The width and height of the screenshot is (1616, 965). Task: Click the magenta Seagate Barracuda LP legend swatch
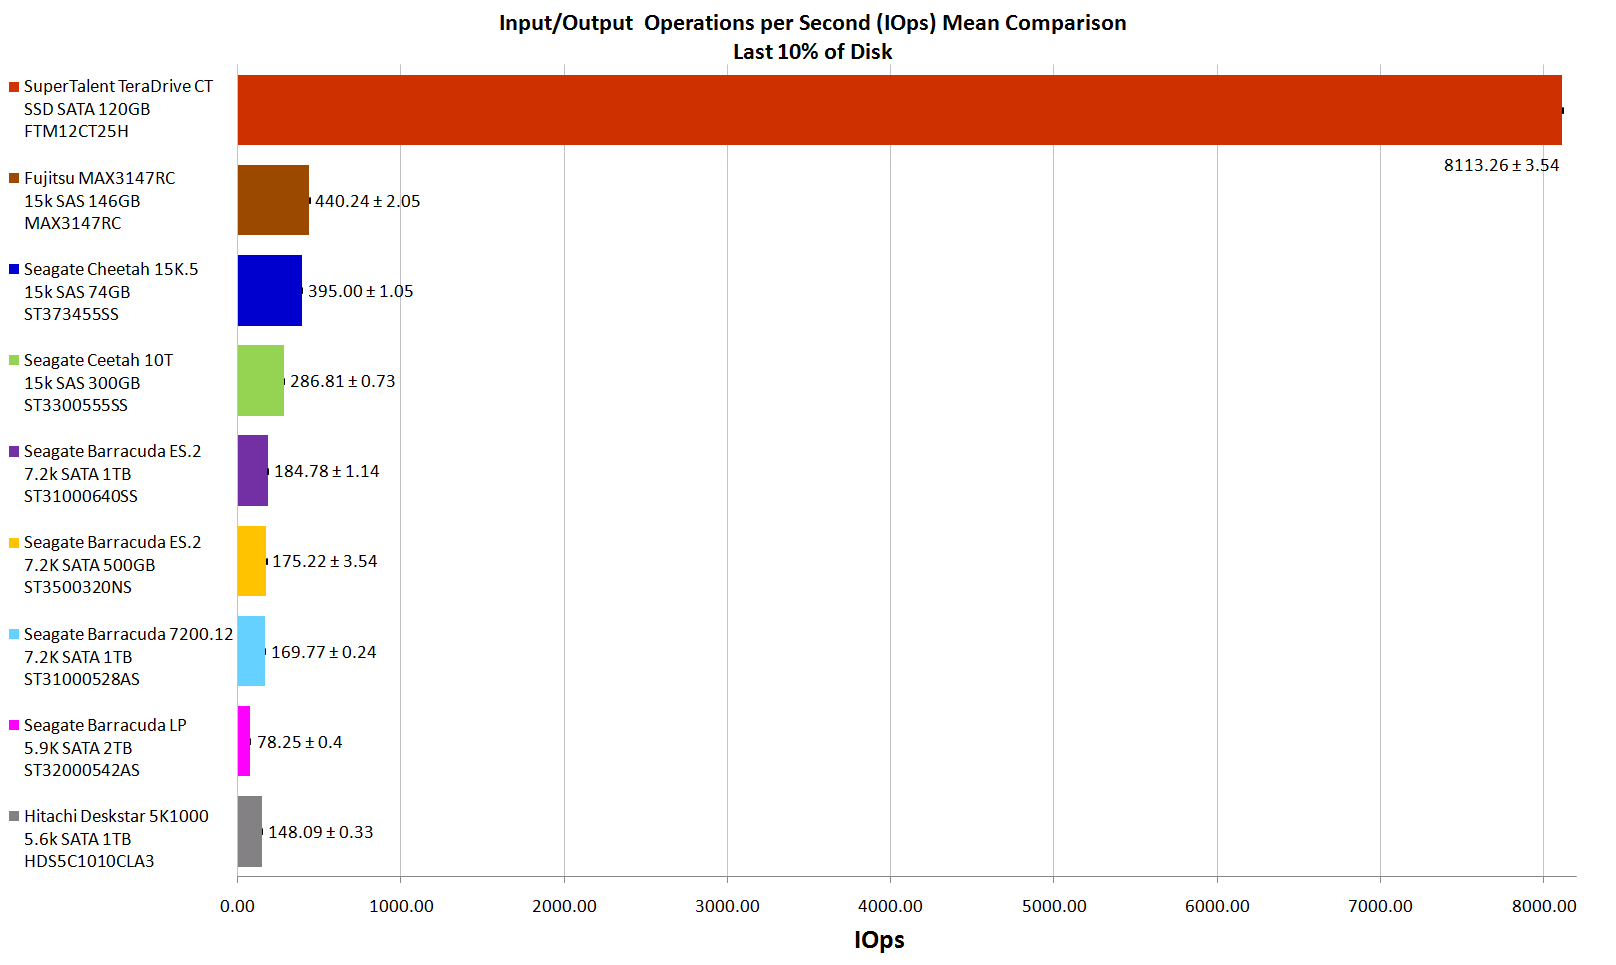point(14,725)
